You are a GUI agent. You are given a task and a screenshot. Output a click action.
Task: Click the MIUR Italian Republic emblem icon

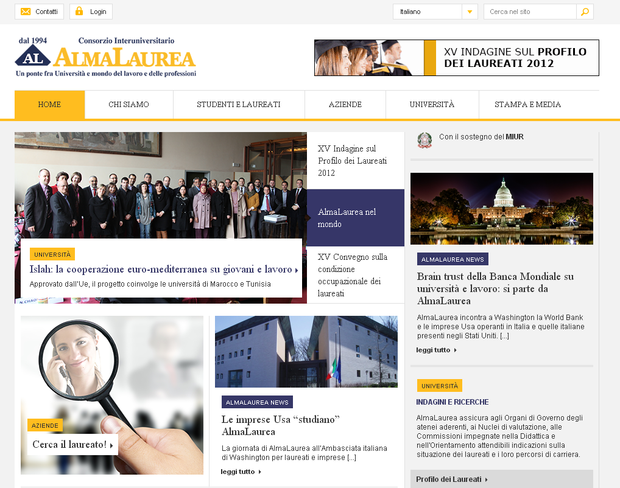425,140
